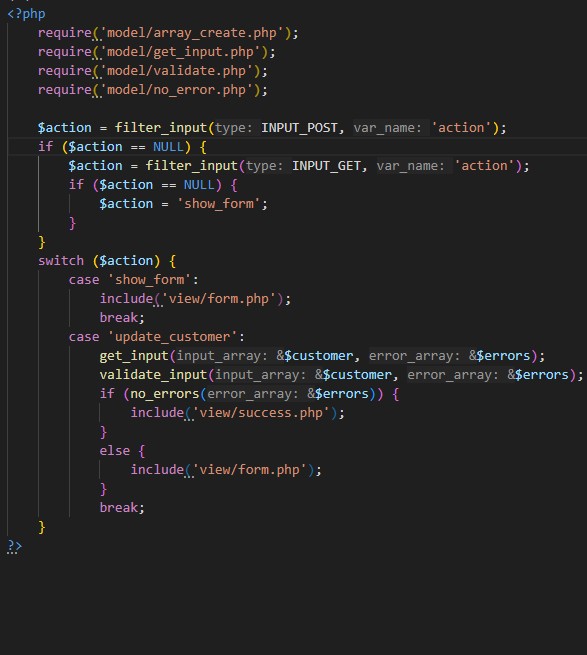Click the 'model/no_error.php' string

tap(177, 90)
